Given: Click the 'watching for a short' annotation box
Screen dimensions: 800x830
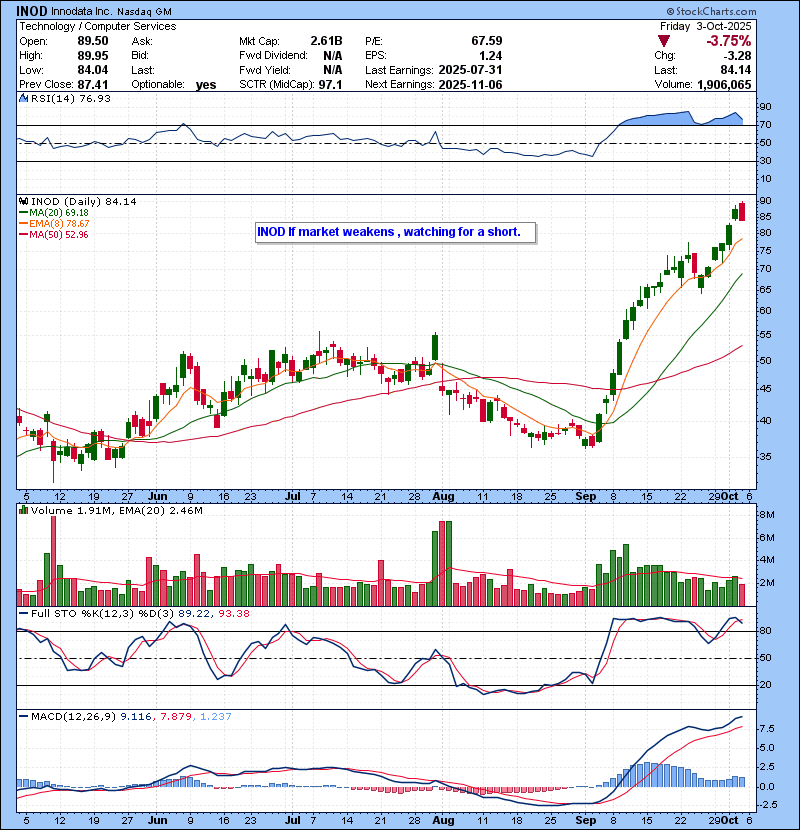Looking at the screenshot, I should (x=395, y=232).
